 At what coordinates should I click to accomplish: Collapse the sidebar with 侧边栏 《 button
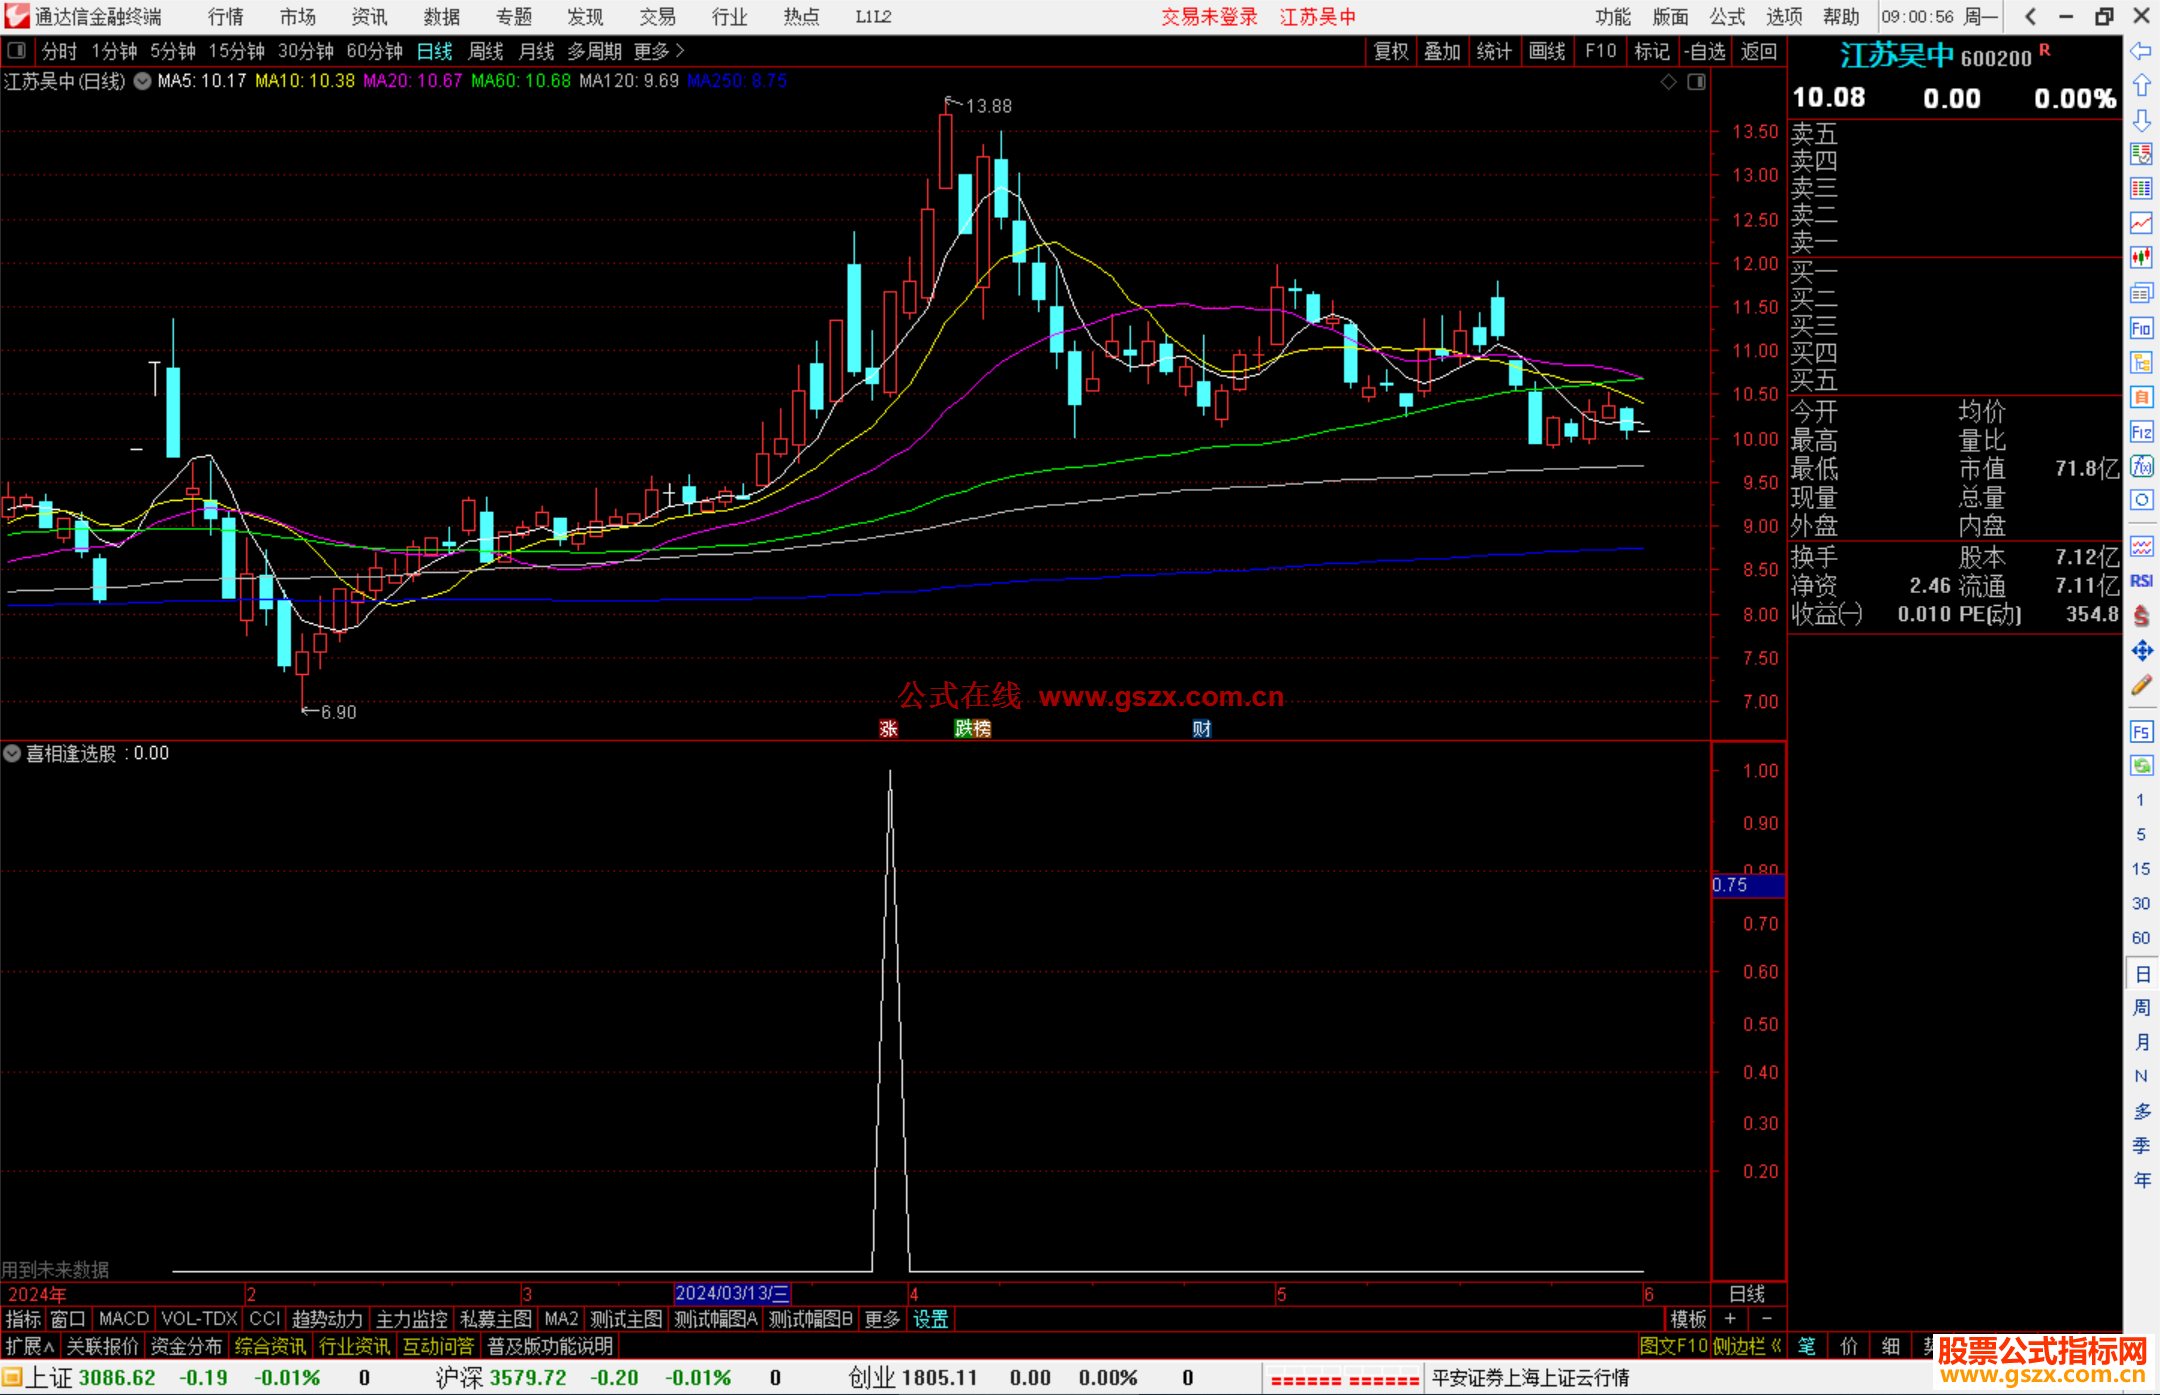1748,1346
